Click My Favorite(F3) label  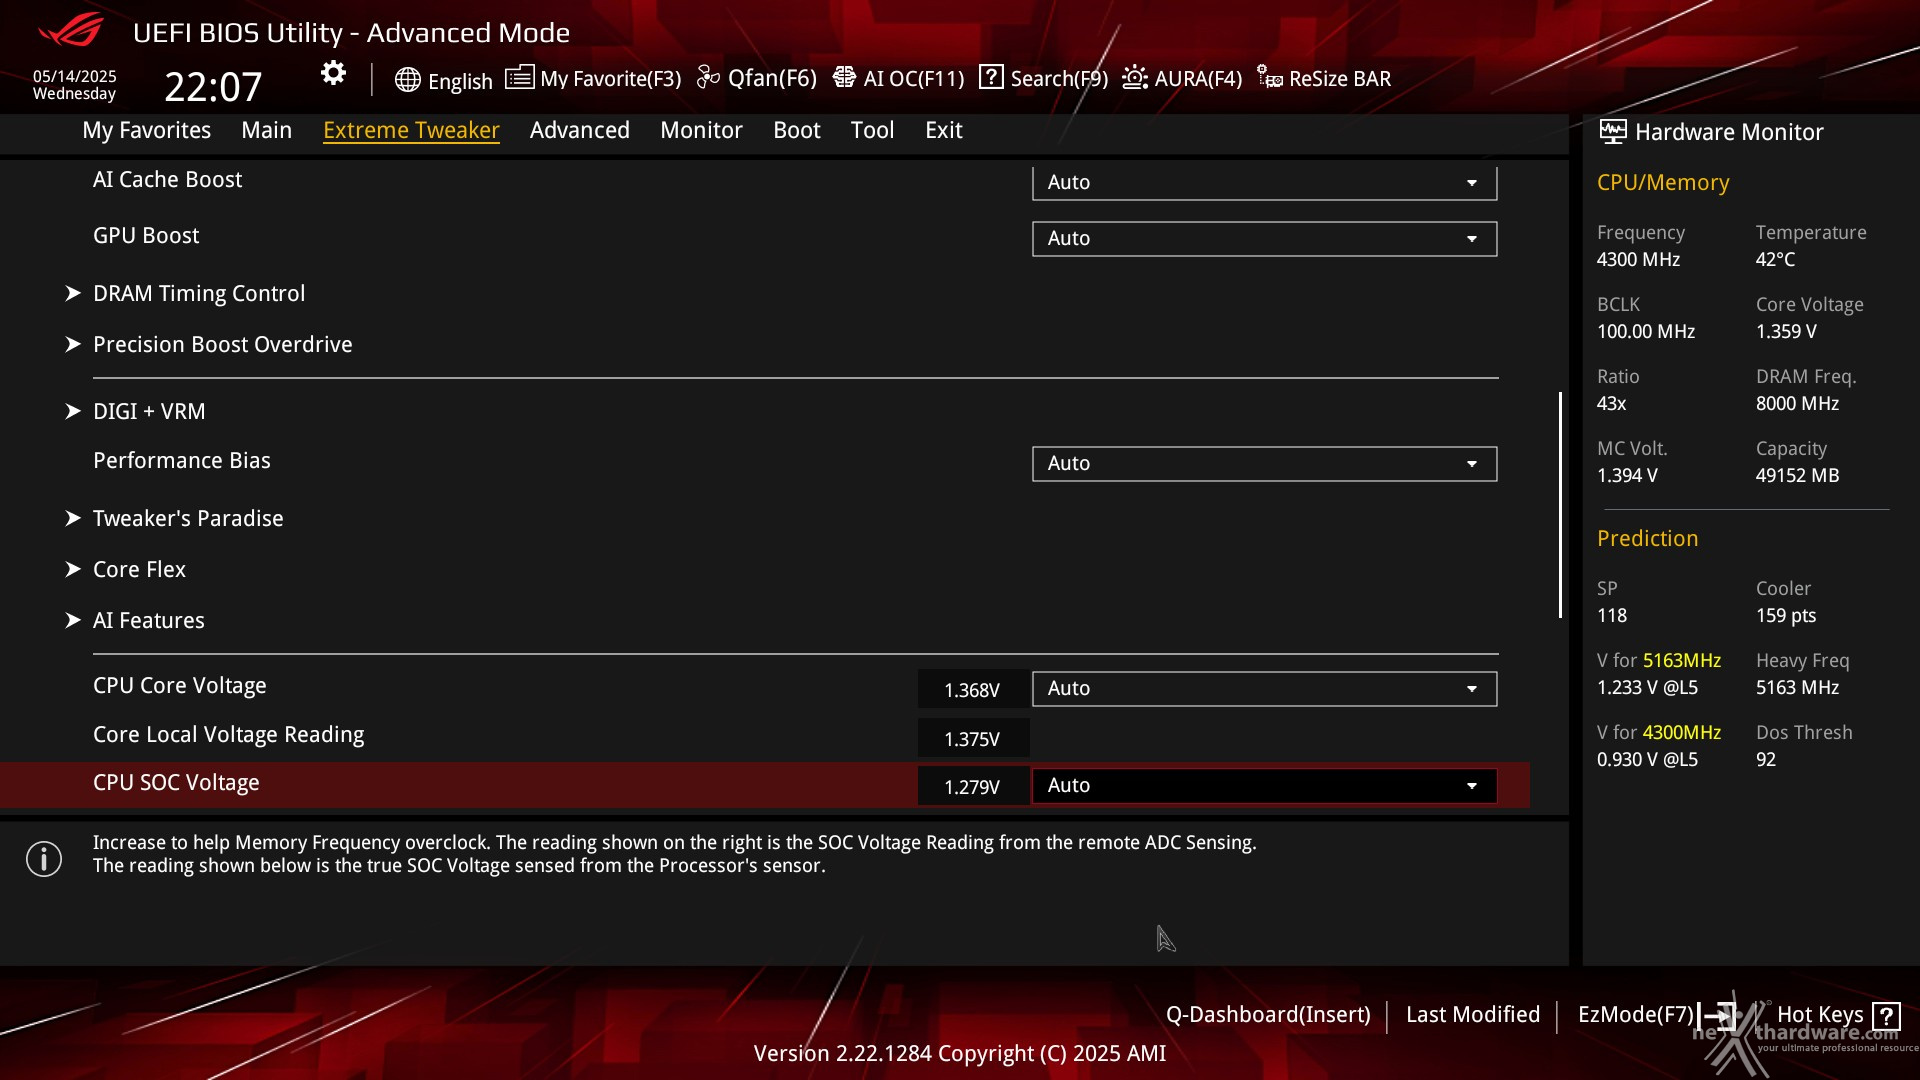(x=610, y=79)
